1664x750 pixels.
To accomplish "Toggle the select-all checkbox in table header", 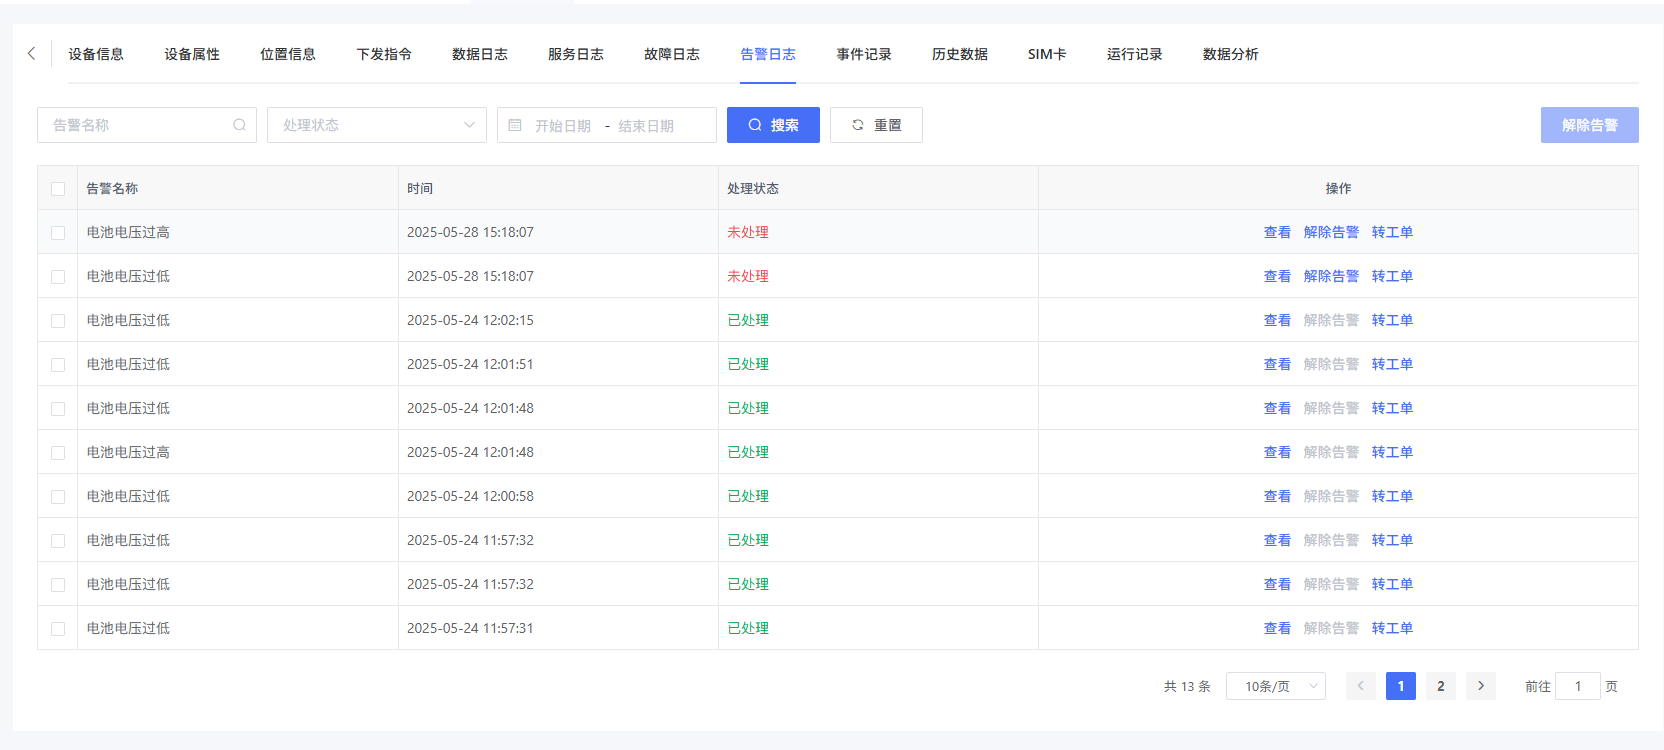I will point(58,189).
